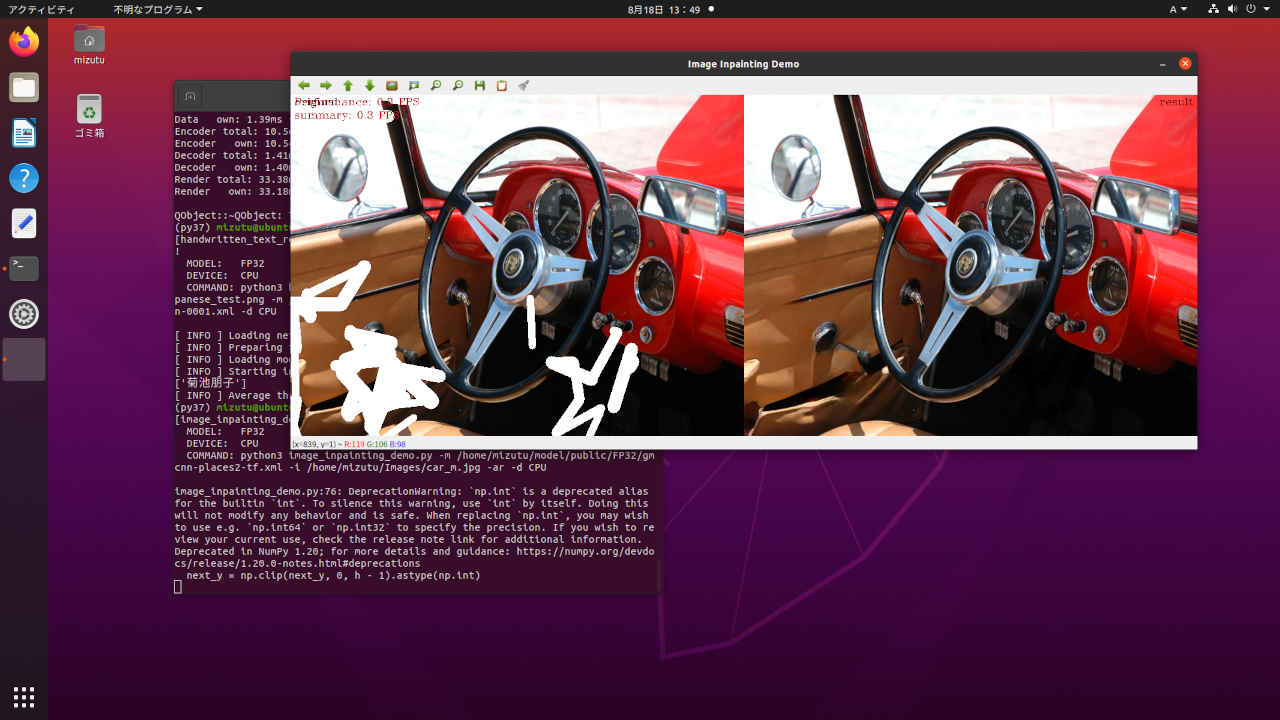Click the show applications grid button

24,696
